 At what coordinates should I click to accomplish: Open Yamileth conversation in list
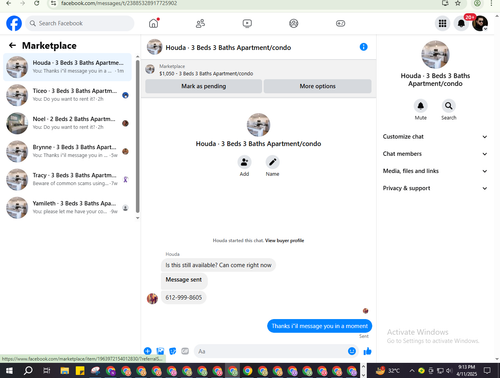point(68,207)
